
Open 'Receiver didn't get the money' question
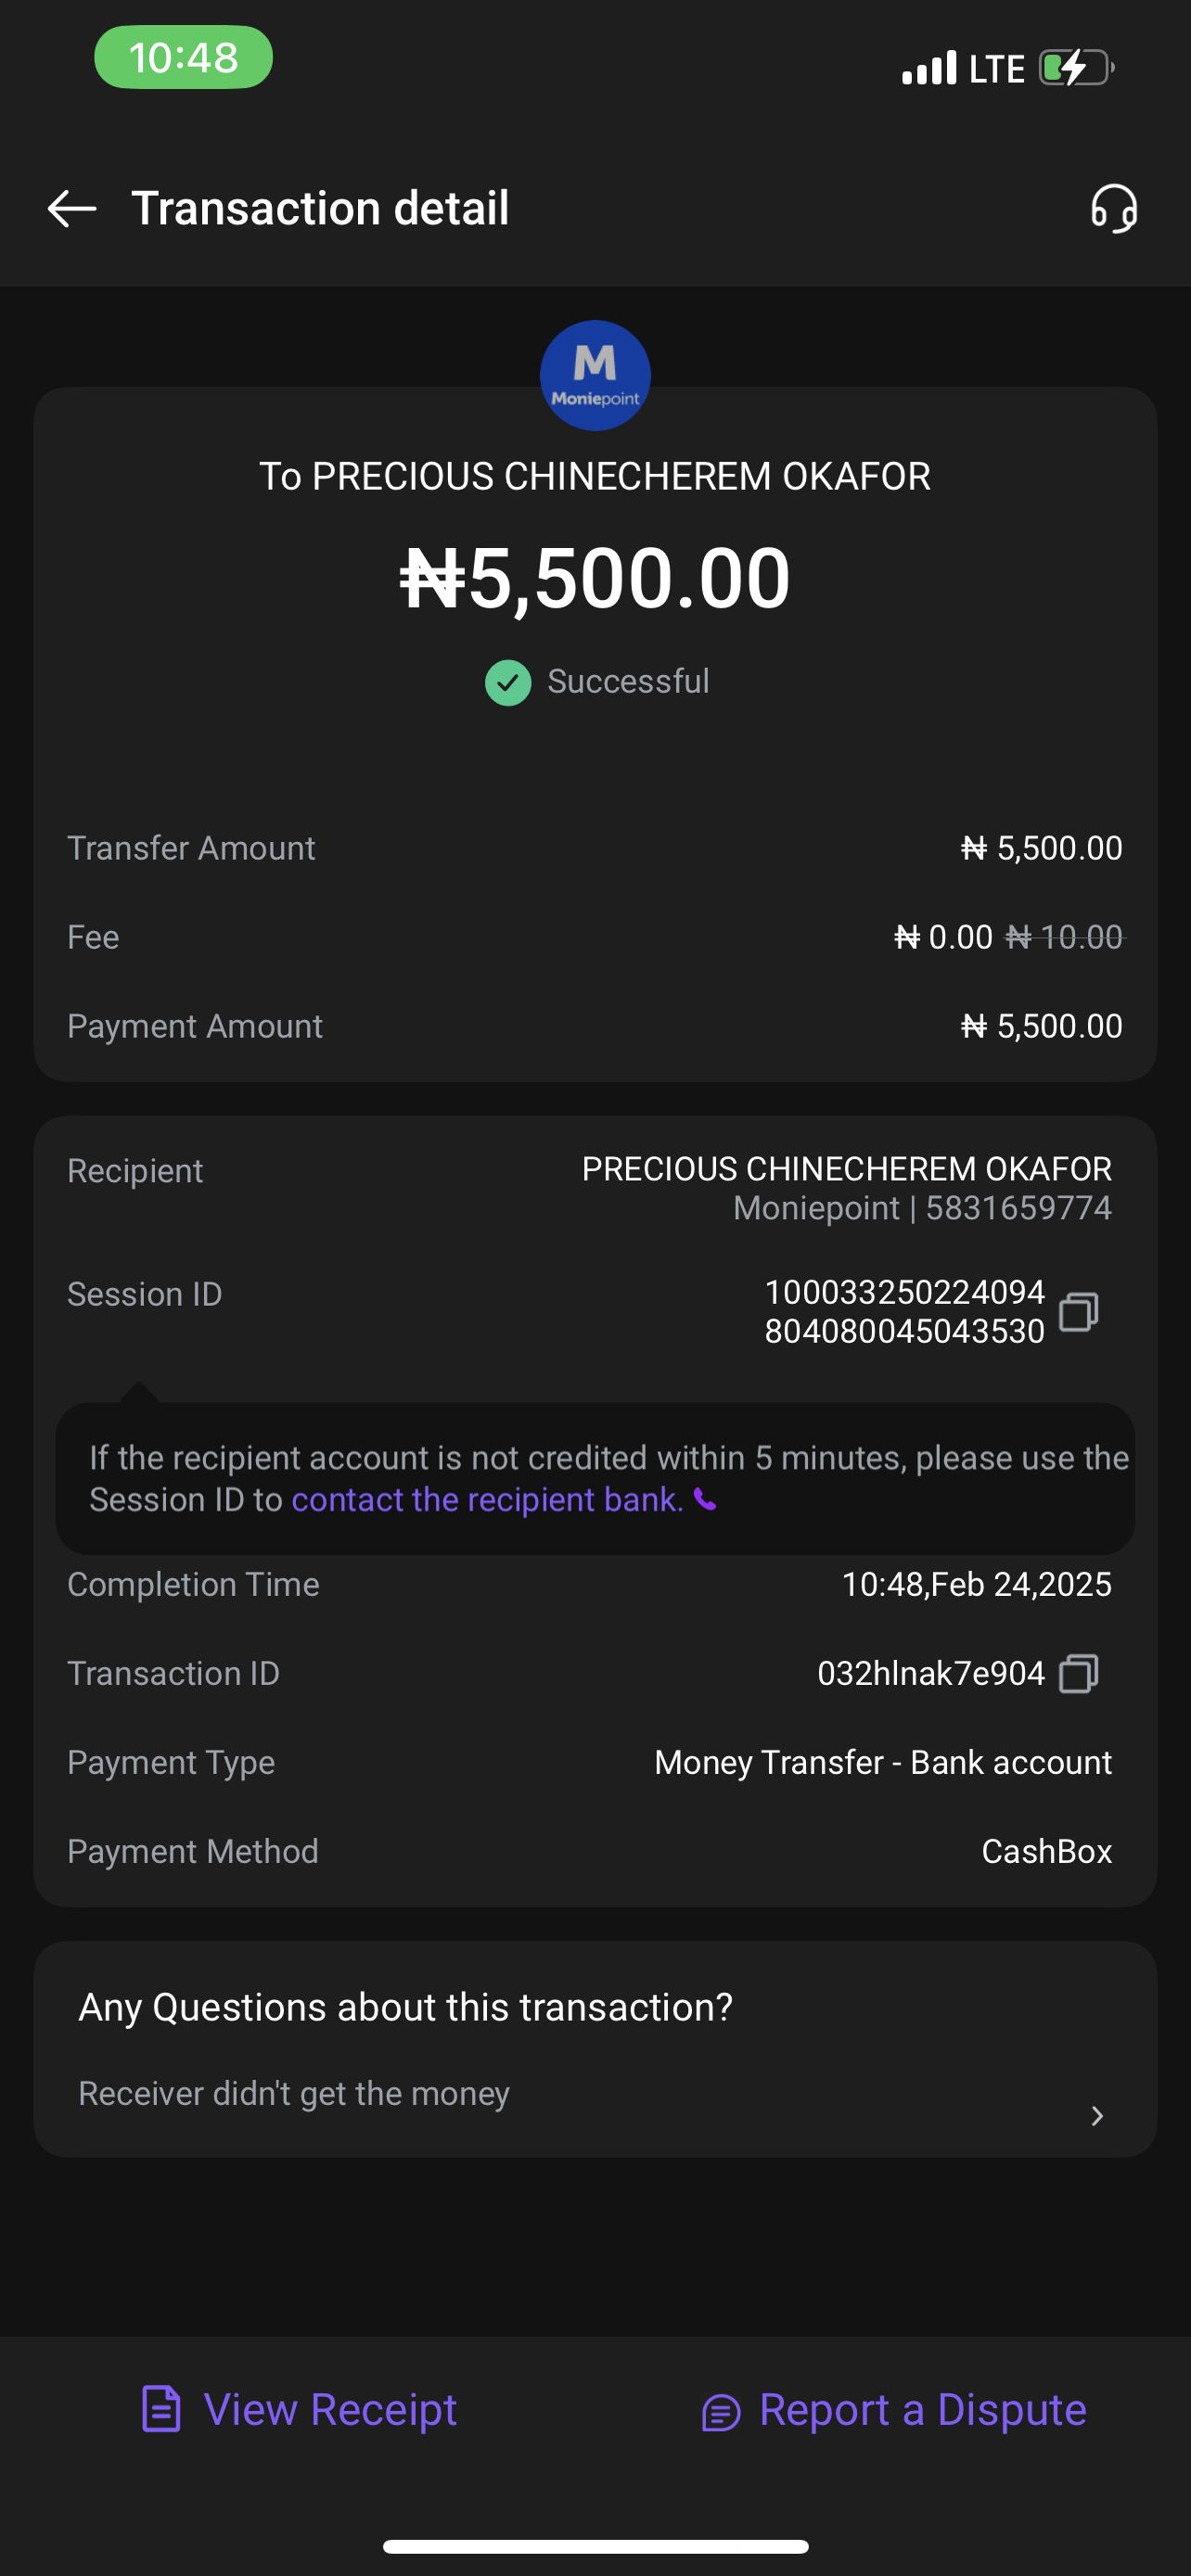pos(294,2094)
